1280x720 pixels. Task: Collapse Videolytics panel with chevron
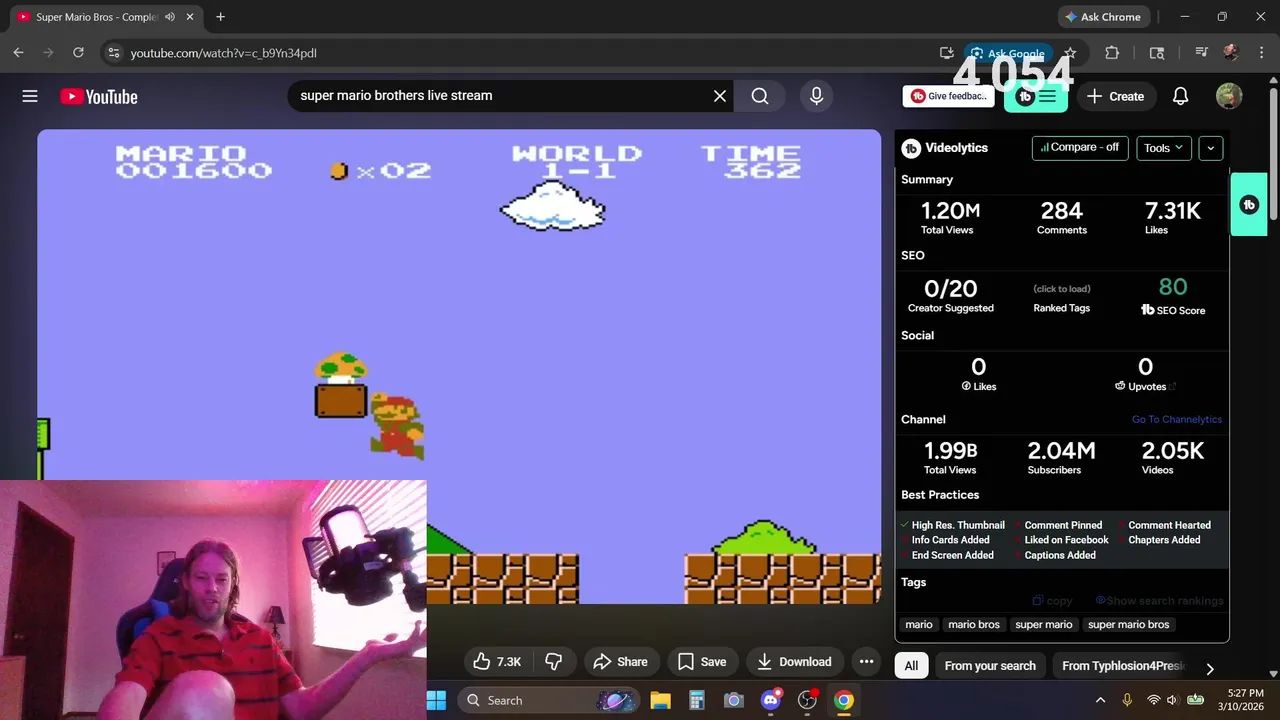point(1210,148)
